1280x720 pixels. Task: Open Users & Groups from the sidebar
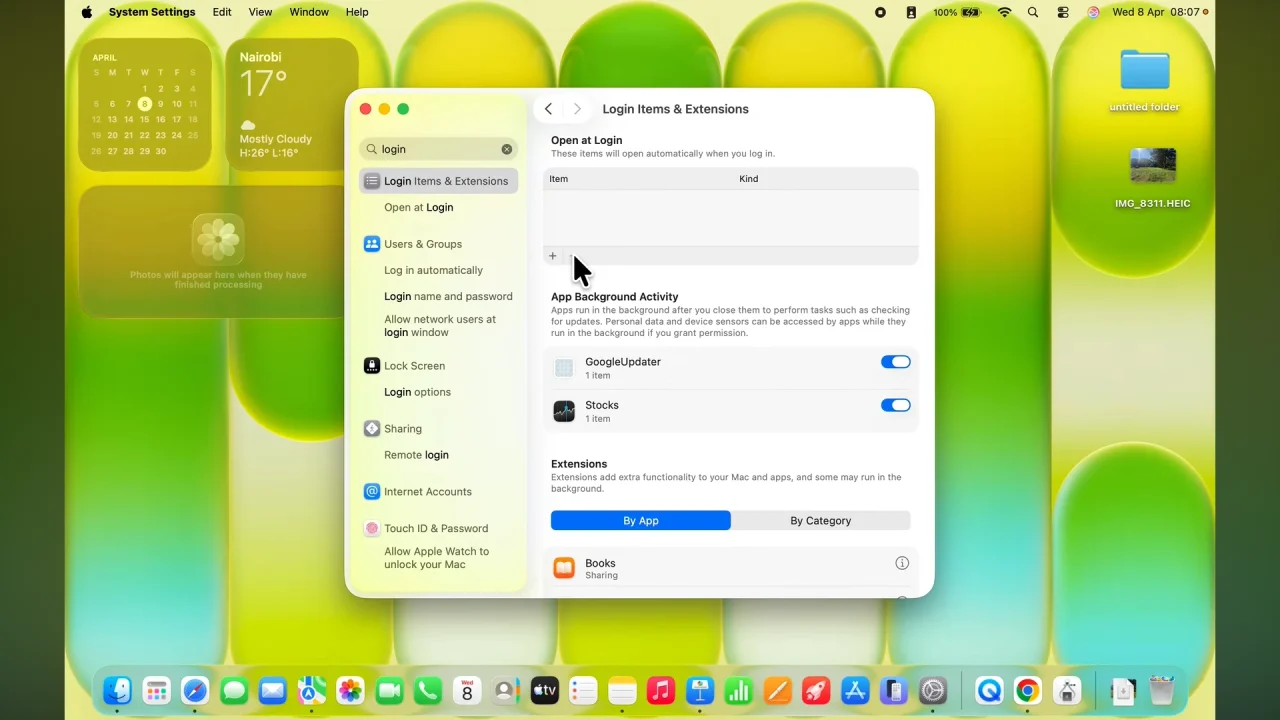point(371,244)
